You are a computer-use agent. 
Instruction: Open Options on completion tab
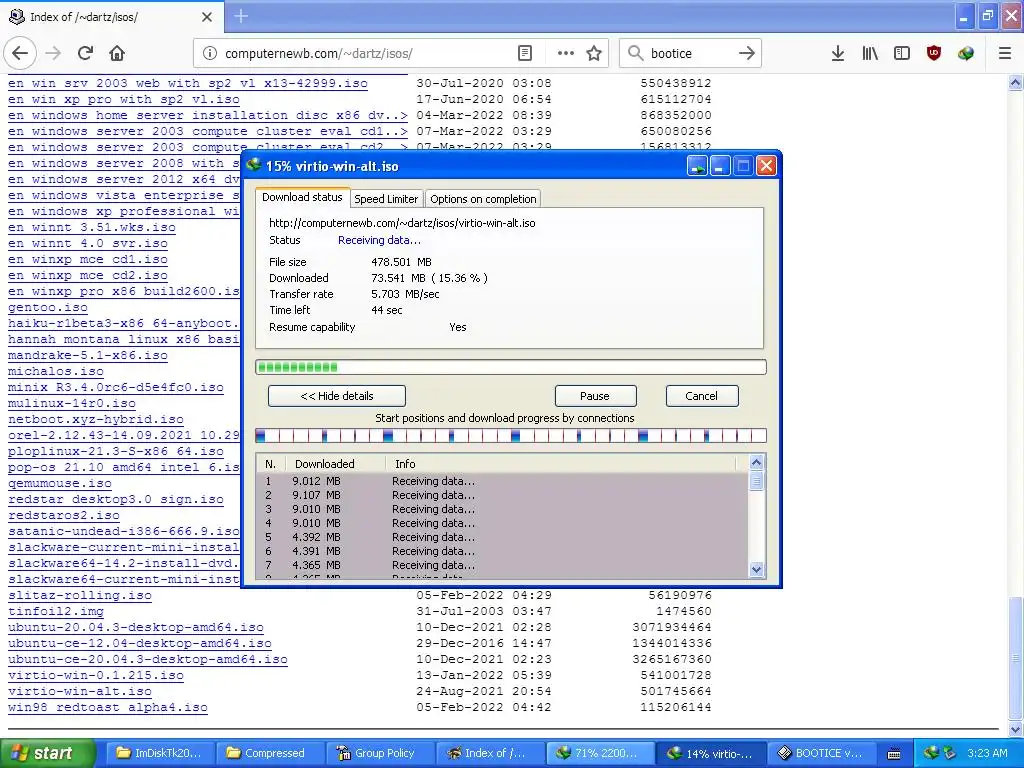[x=483, y=199]
